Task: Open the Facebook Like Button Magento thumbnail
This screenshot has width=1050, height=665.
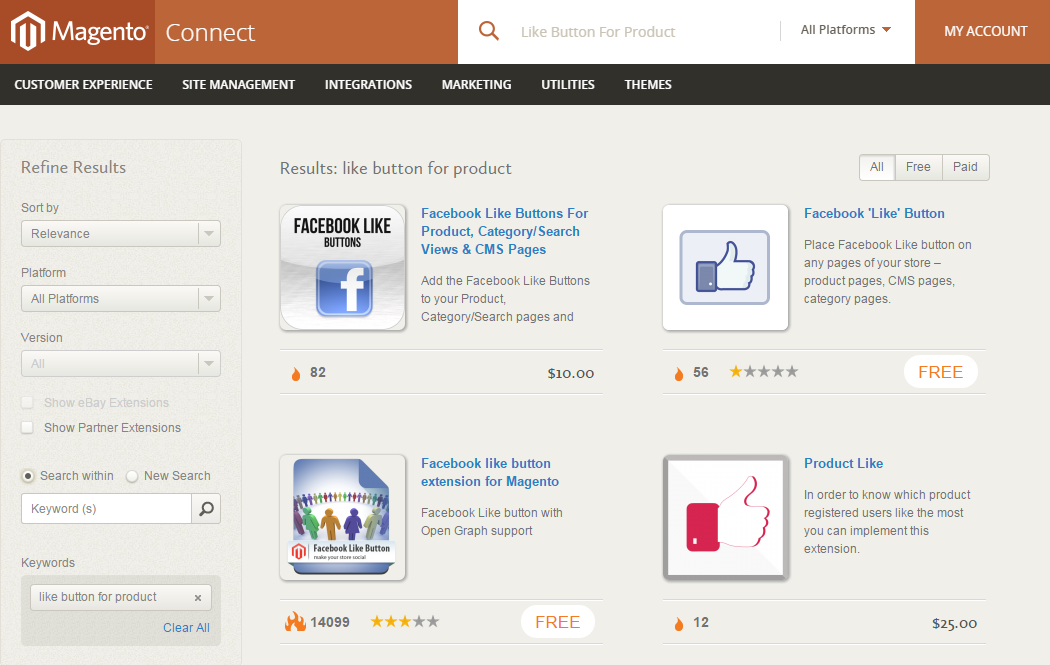Action: [343, 517]
